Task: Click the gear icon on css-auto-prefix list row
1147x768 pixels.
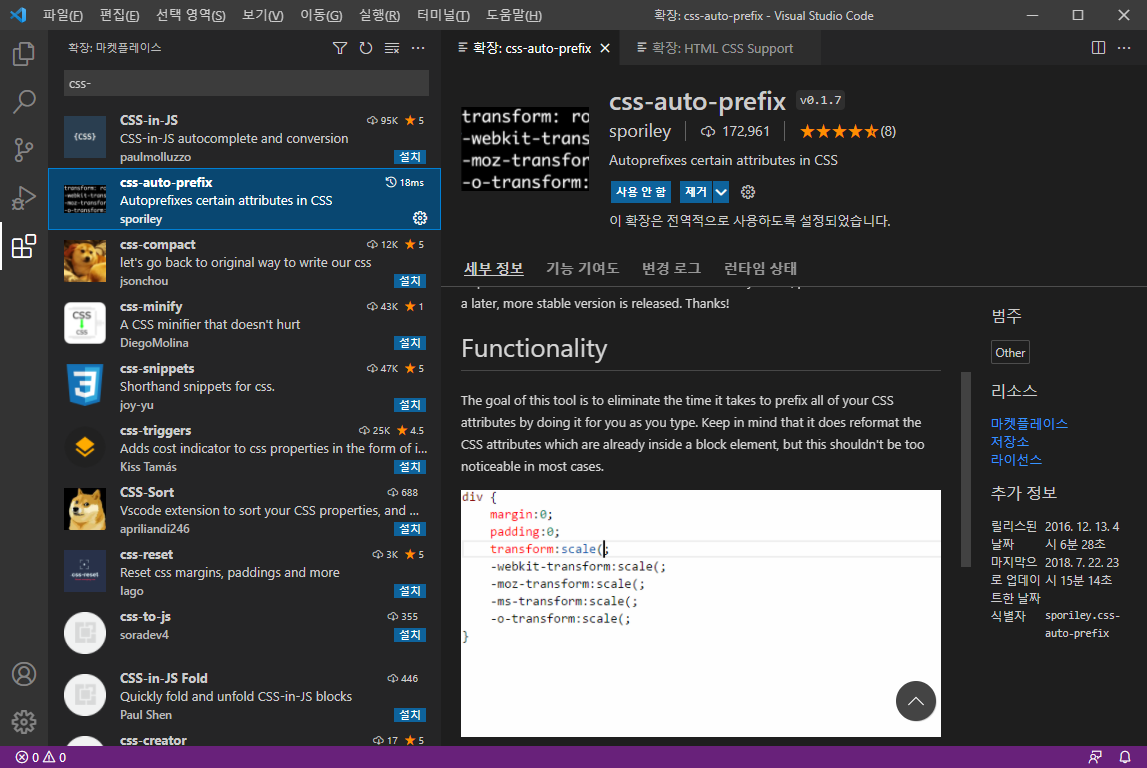Action: coord(420,218)
